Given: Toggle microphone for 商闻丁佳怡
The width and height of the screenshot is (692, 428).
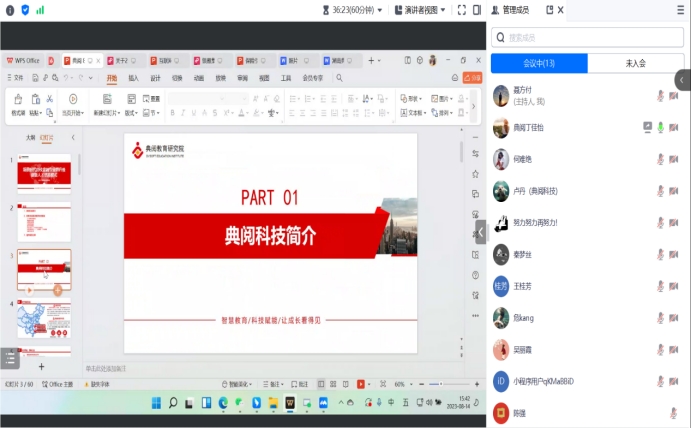Looking at the screenshot, I should pyautogui.click(x=661, y=127).
